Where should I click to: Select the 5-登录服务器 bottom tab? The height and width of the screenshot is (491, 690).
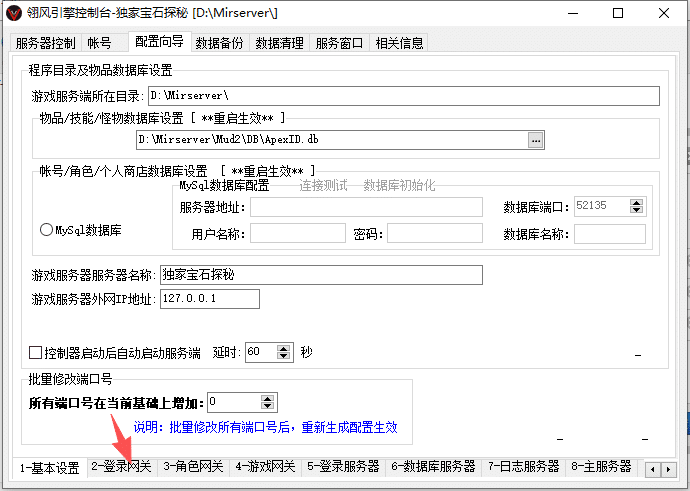click(342, 467)
